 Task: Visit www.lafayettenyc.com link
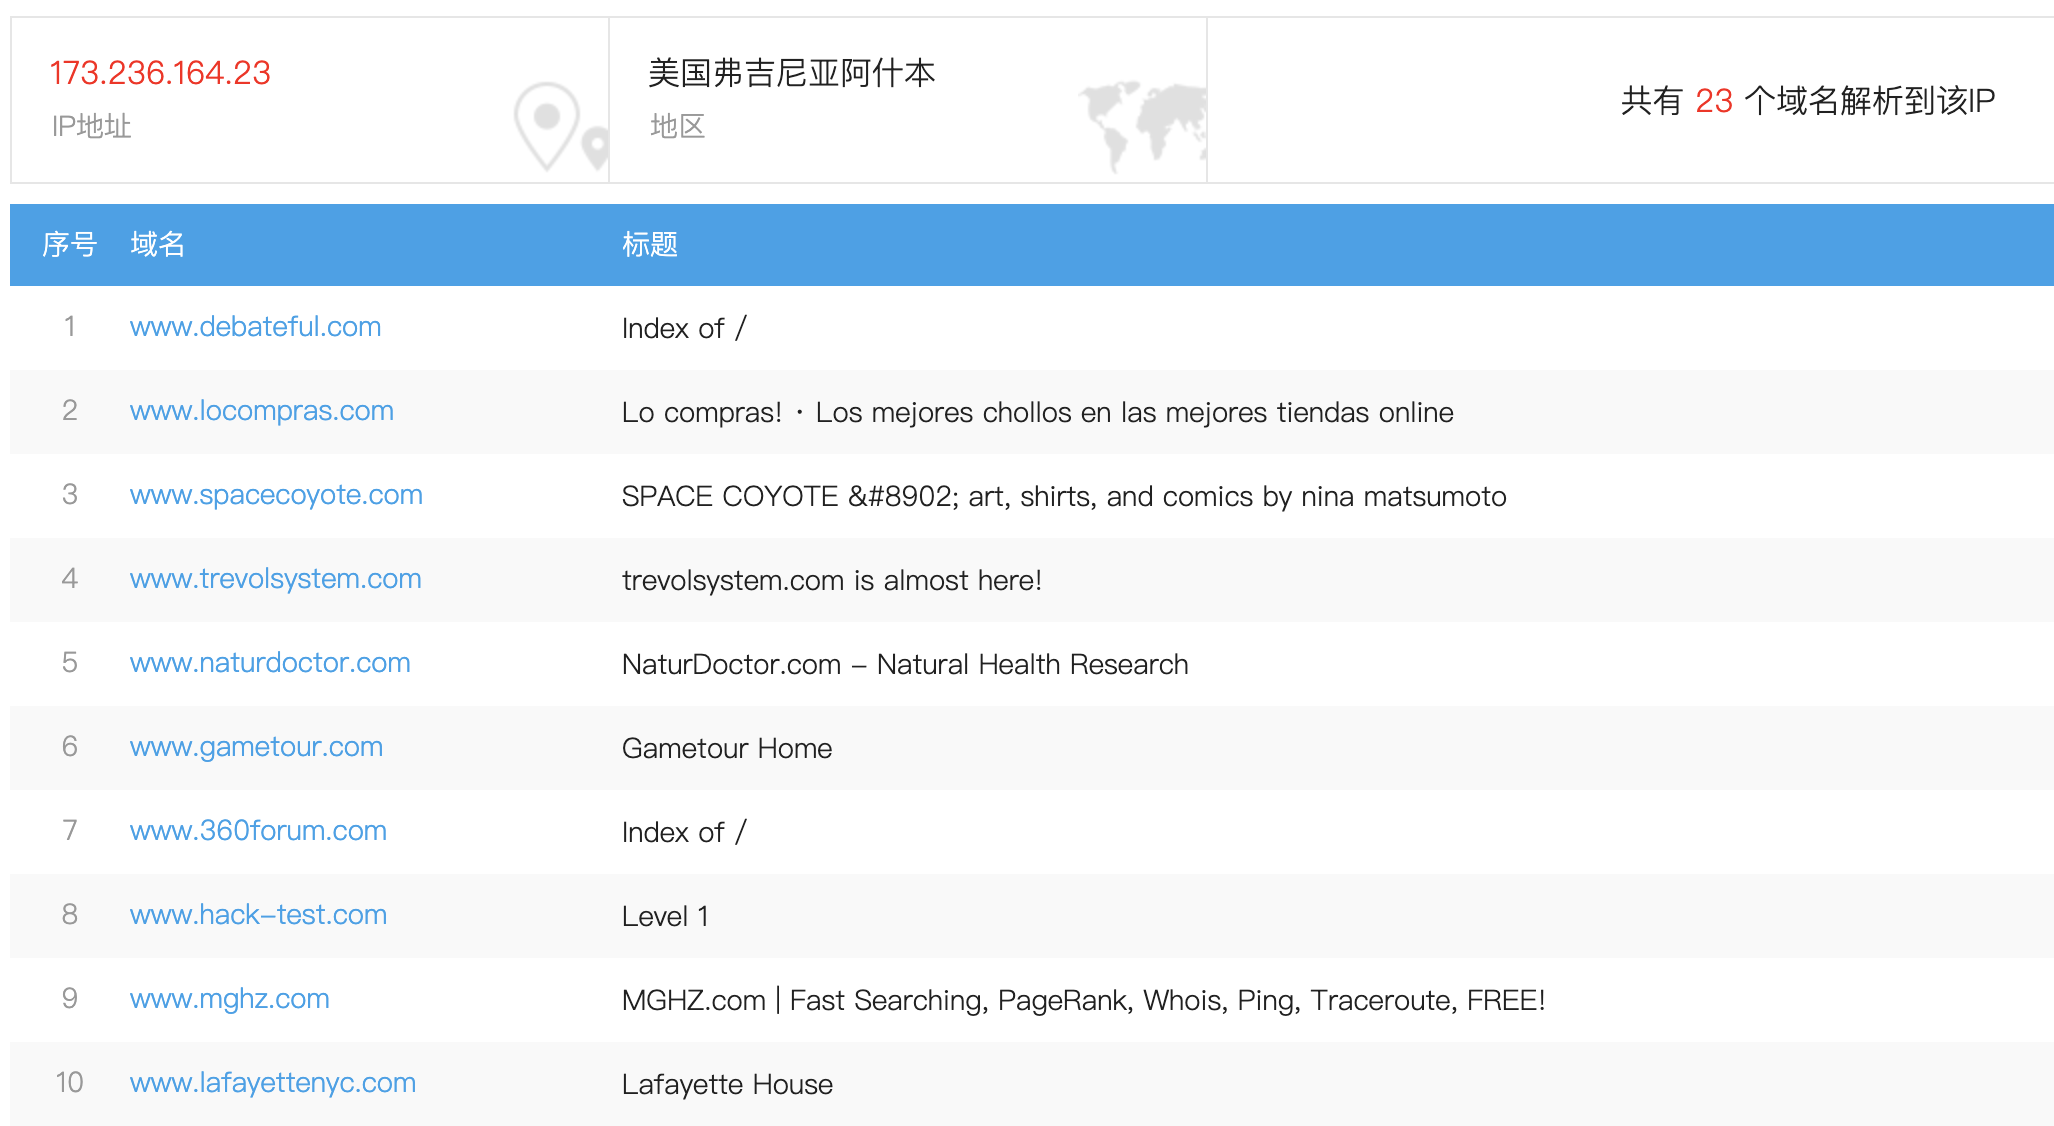click(272, 1083)
